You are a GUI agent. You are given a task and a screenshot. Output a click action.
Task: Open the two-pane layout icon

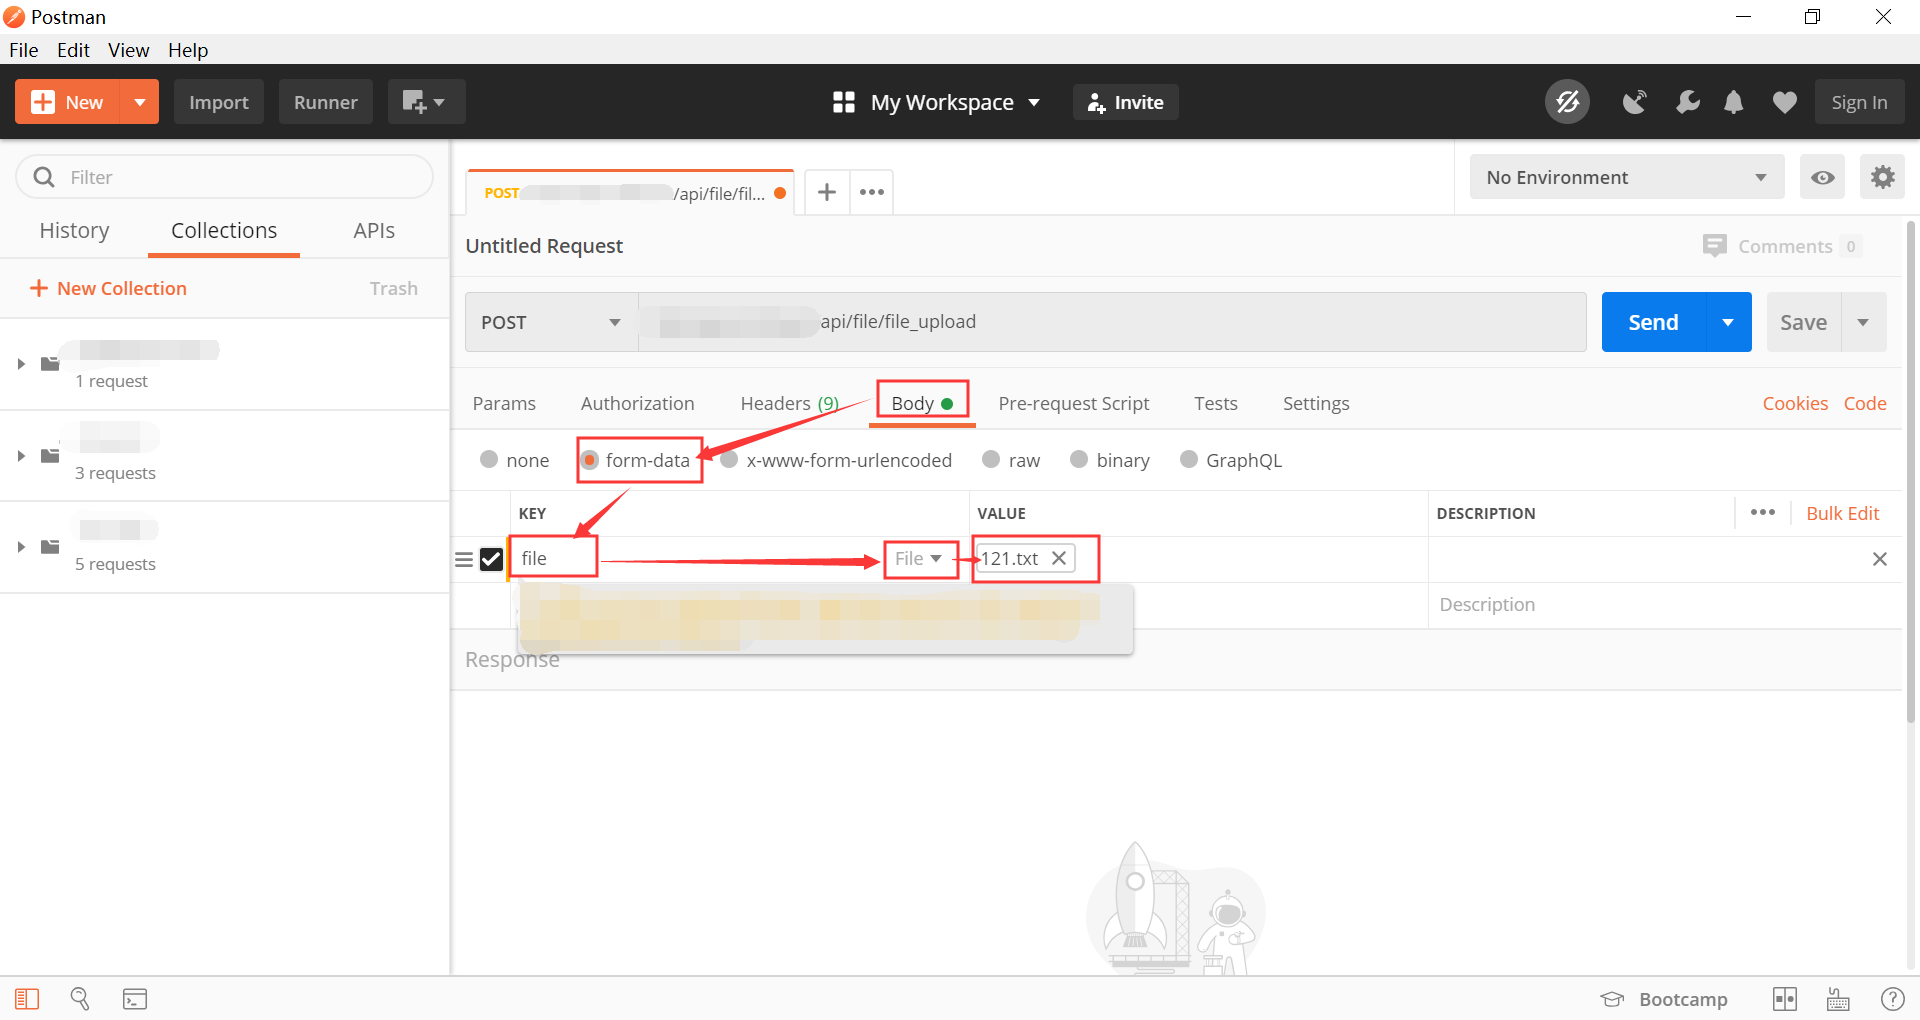click(x=1785, y=999)
